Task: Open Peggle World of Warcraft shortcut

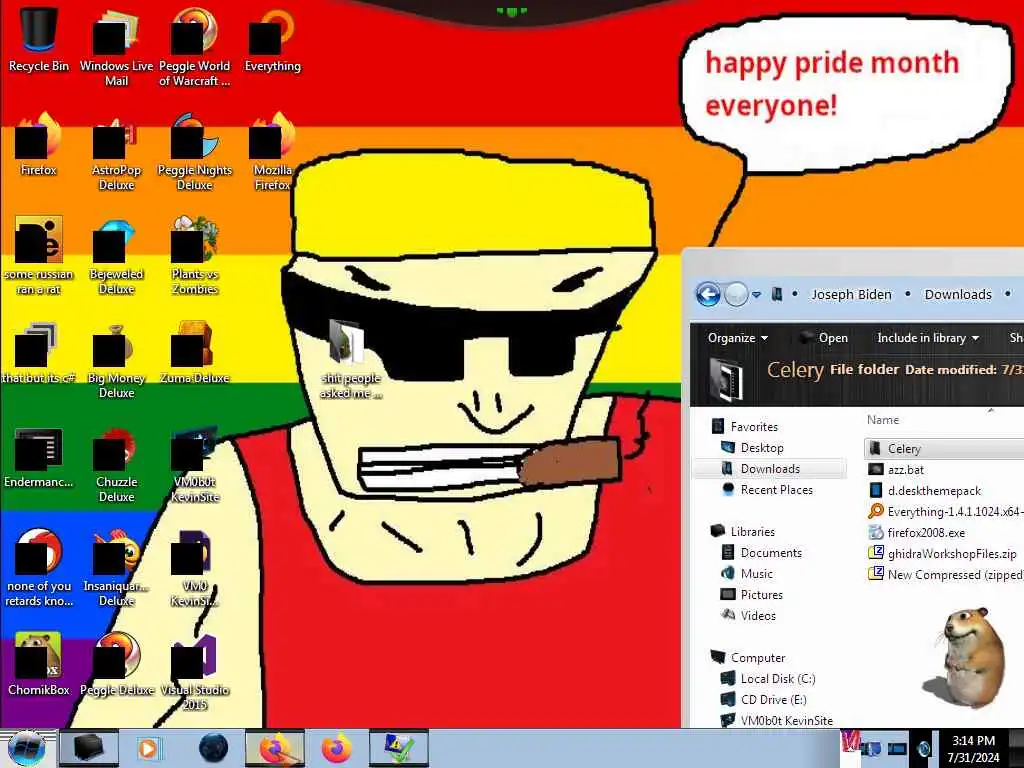Action: (195, 46)
